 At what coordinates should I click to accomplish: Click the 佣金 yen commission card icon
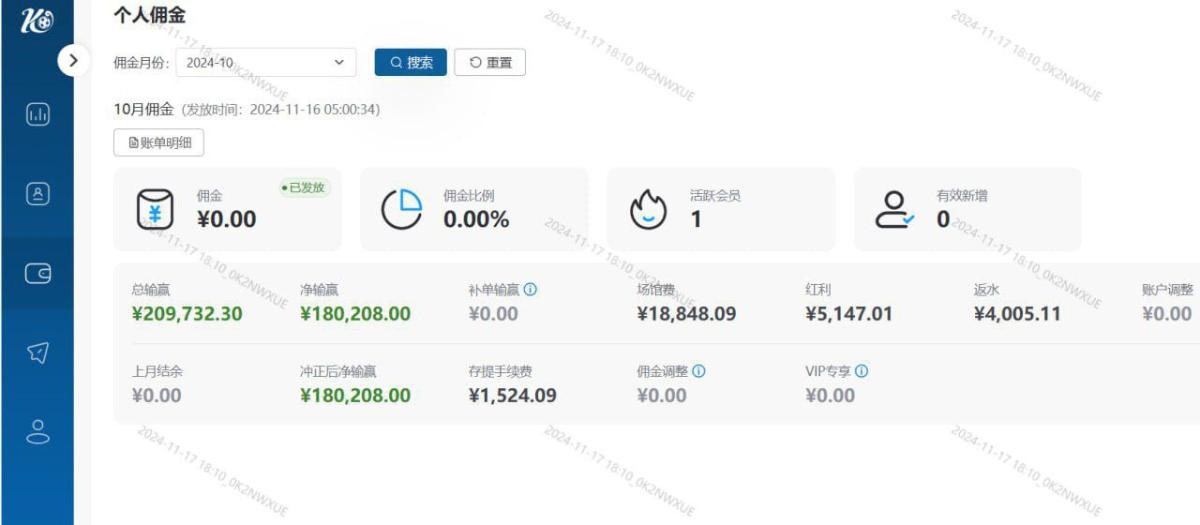coord(155,209)
